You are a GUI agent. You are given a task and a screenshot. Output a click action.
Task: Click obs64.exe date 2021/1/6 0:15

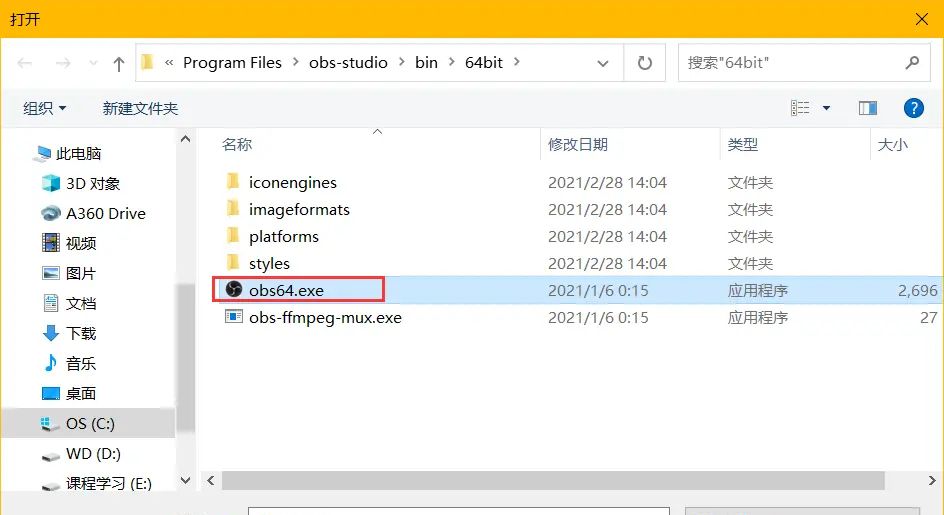[598, 291]
